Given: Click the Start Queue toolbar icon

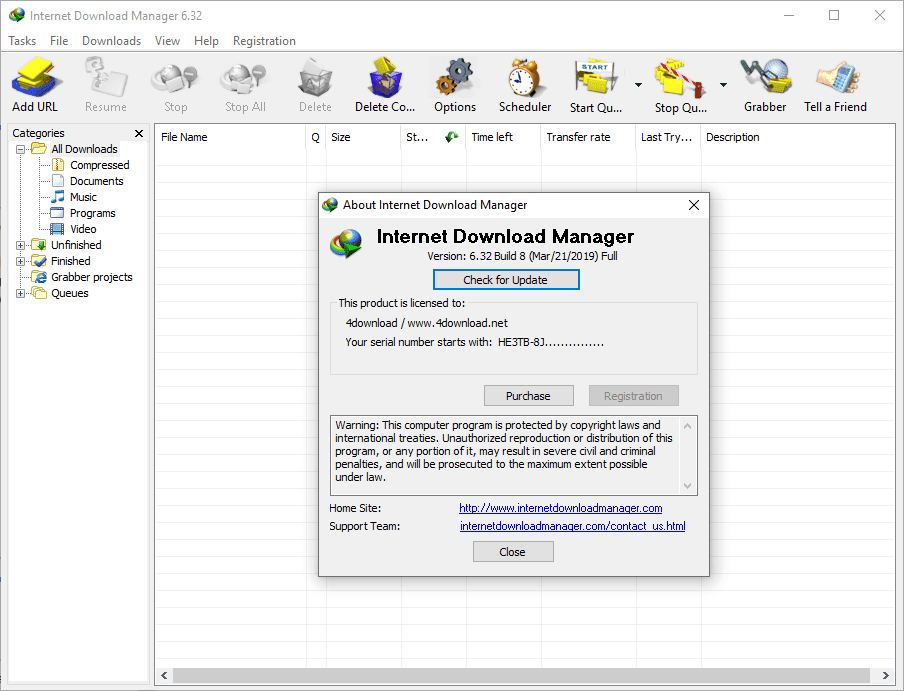Looking at the screenshot, I should pyautogui.click(x=596, y=77).
